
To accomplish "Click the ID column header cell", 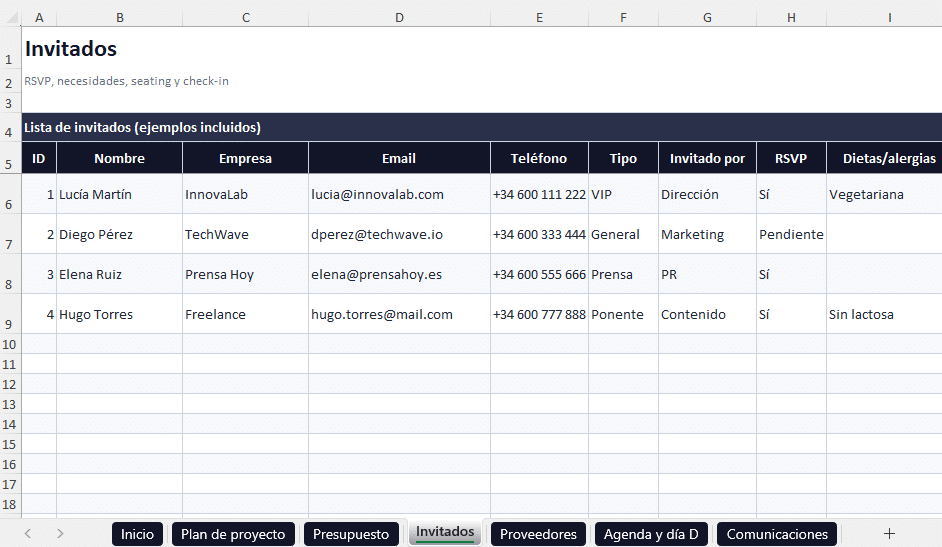I will tap(39, 159).
